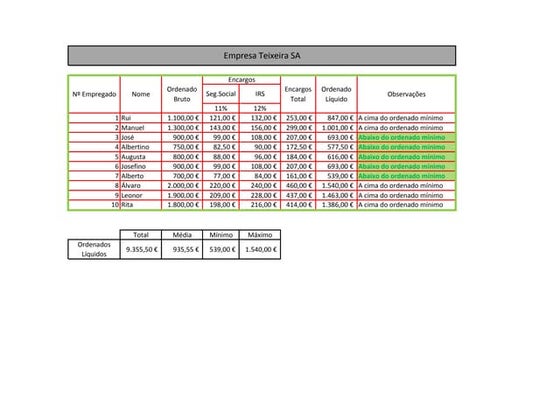Screen dimensions: 560x396
Task: Click the 'Observações' column header
Action: tap(406, 94)
